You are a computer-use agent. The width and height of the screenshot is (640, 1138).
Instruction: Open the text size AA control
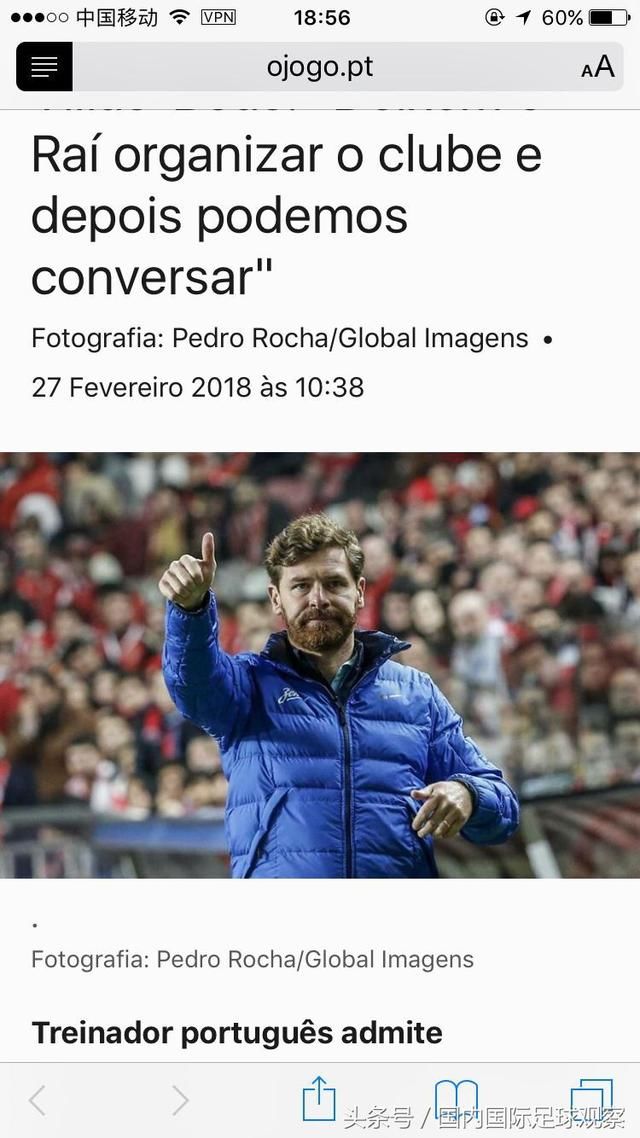[598, 67]
